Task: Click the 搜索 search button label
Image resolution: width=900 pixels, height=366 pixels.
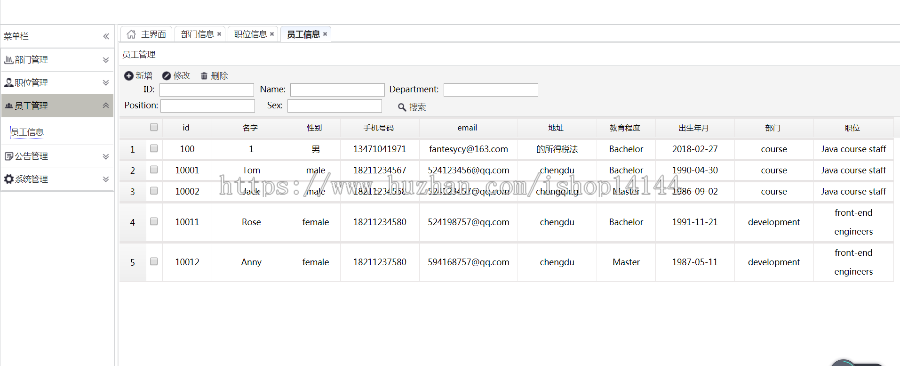Action: 417,107
